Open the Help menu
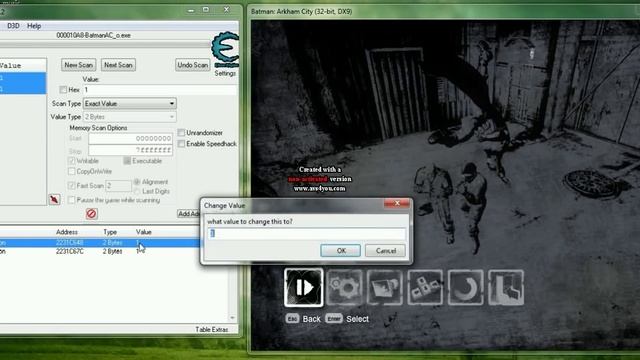Screen dimensions: 640x360 [34, 26]
